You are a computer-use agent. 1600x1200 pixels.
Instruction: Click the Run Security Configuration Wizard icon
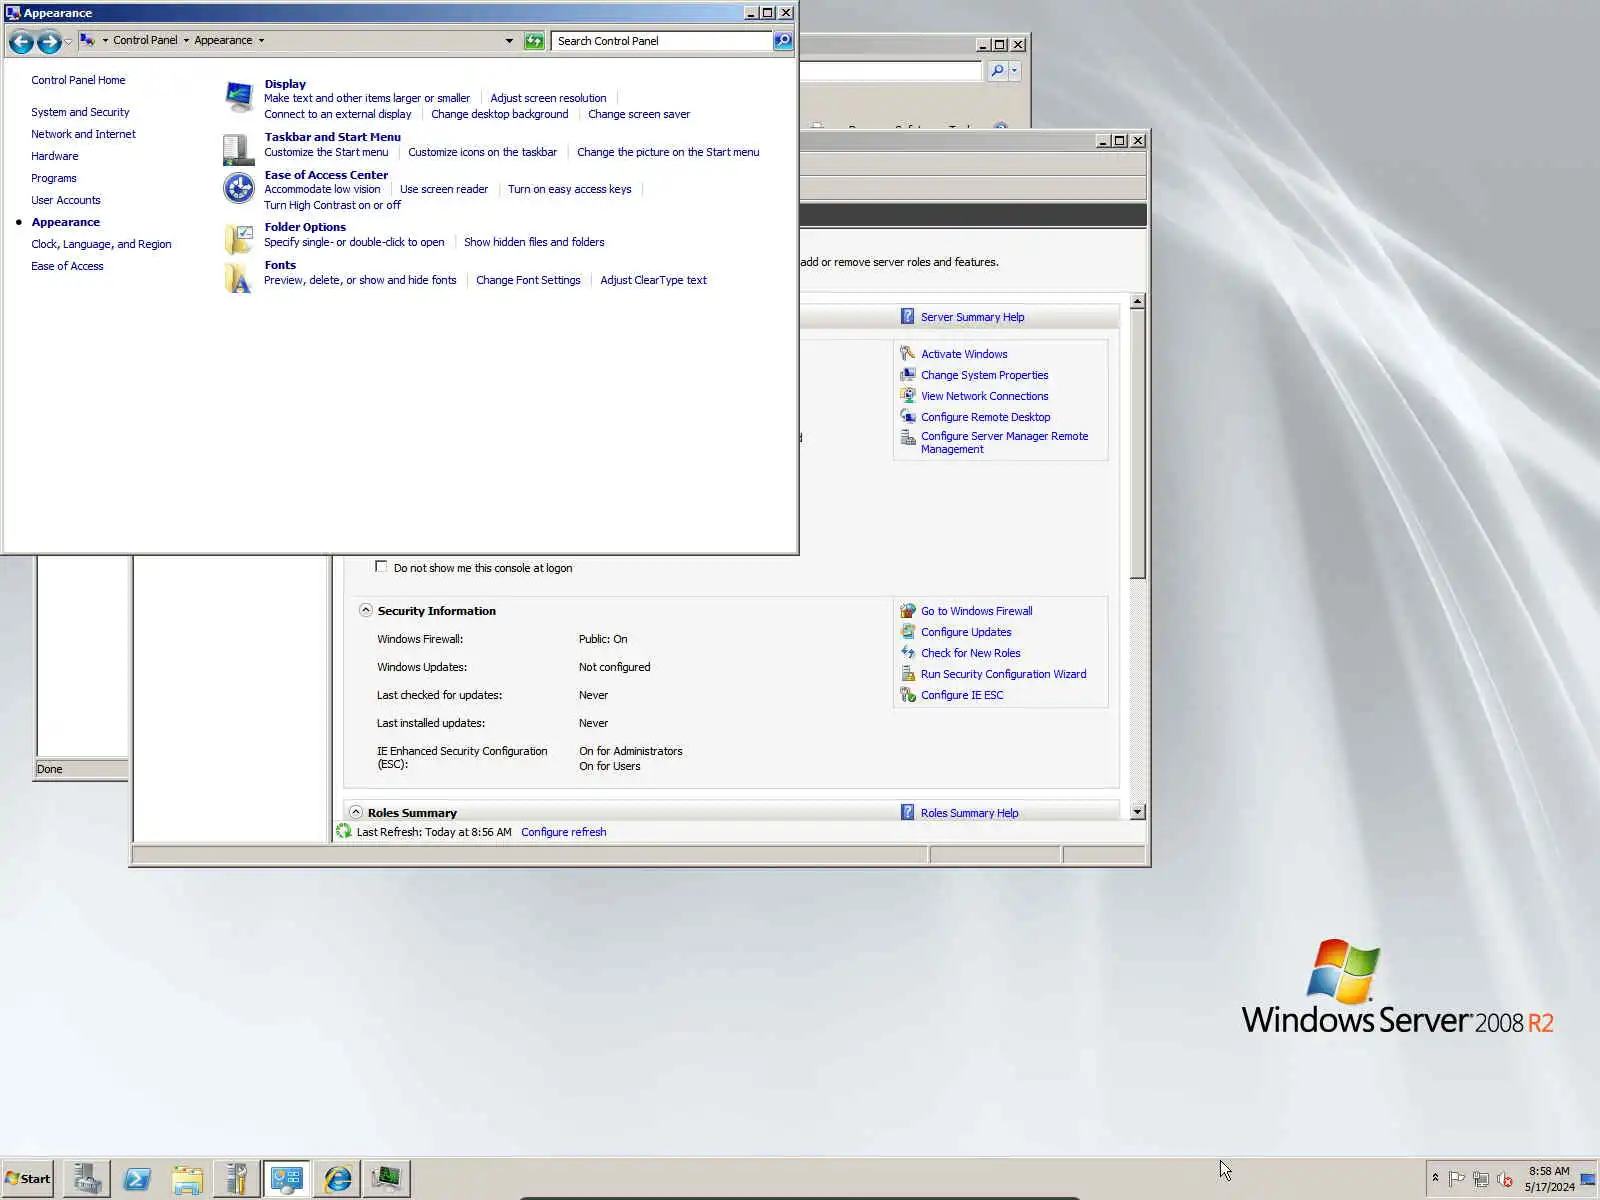point(907,673)
